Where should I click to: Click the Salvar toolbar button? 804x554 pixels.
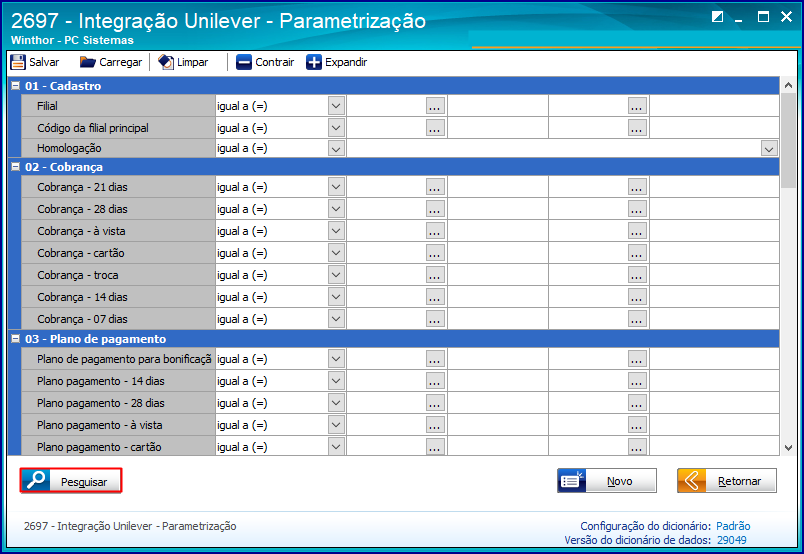click(35, 62)
